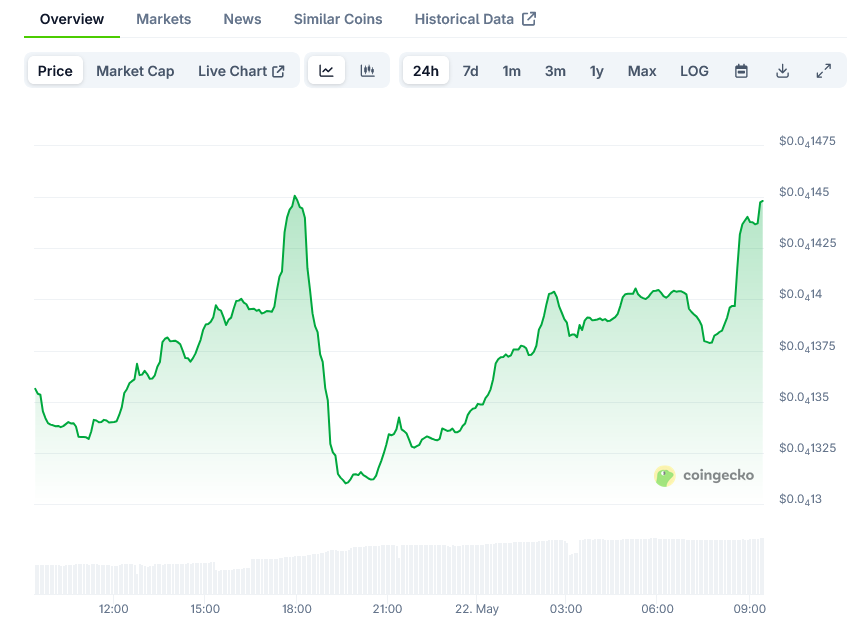Switch to the line chart view icon
The image size is (847, 627).
pyautogui.click(x=326, y=71)
